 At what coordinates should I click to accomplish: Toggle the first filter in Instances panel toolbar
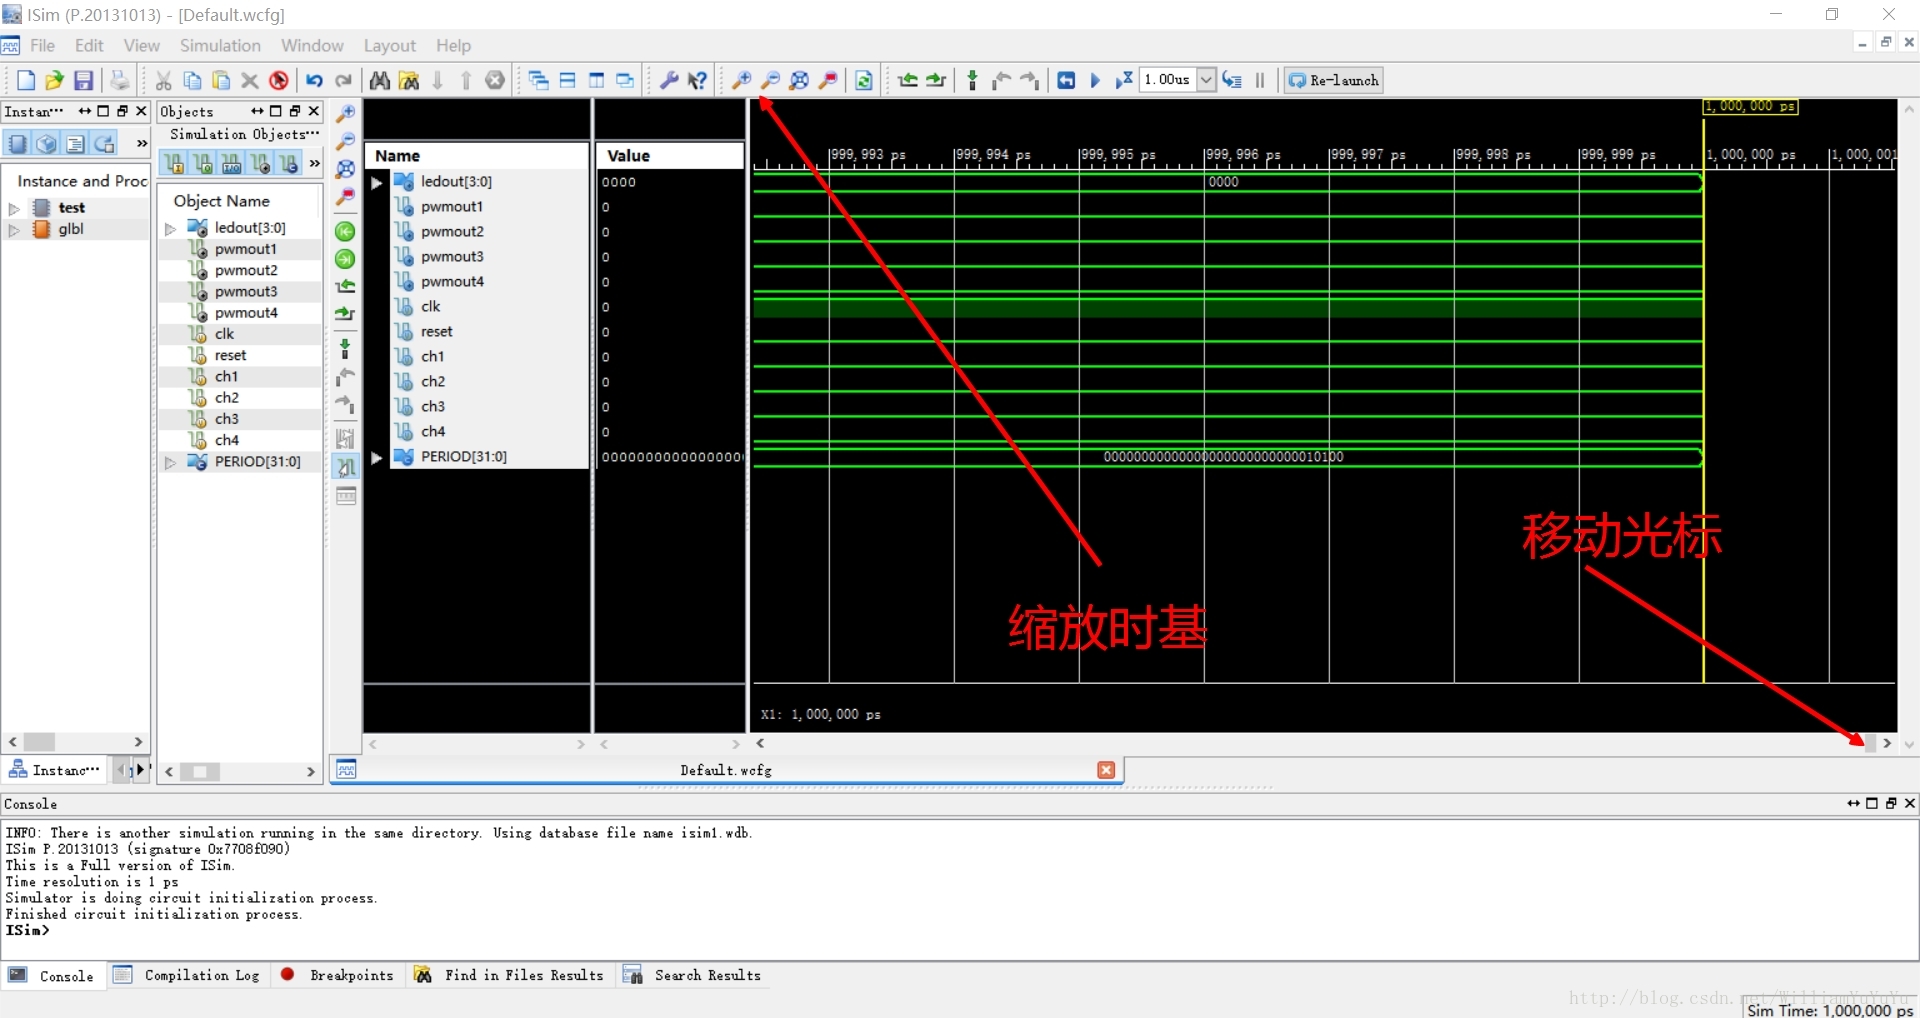pos(17,143)
